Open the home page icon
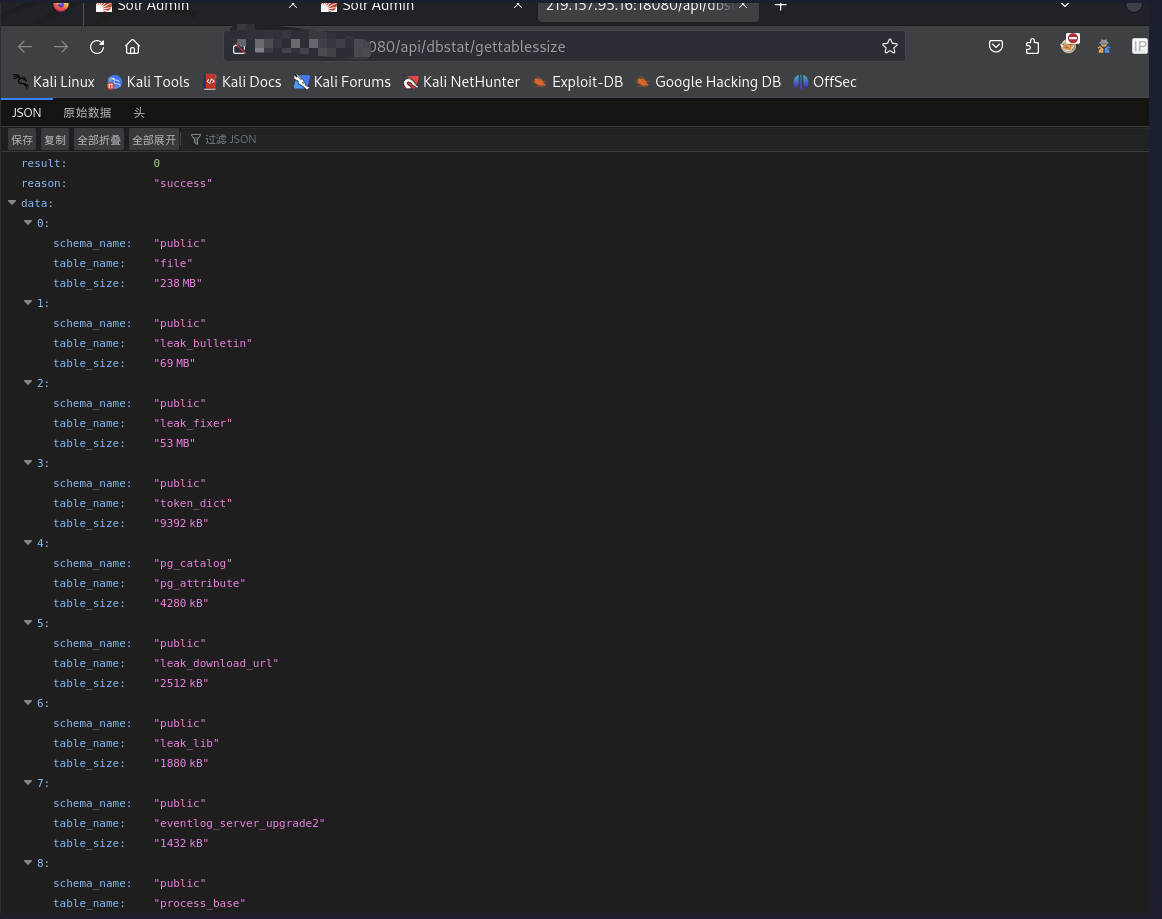1162x919 pixels. (133, 47)
